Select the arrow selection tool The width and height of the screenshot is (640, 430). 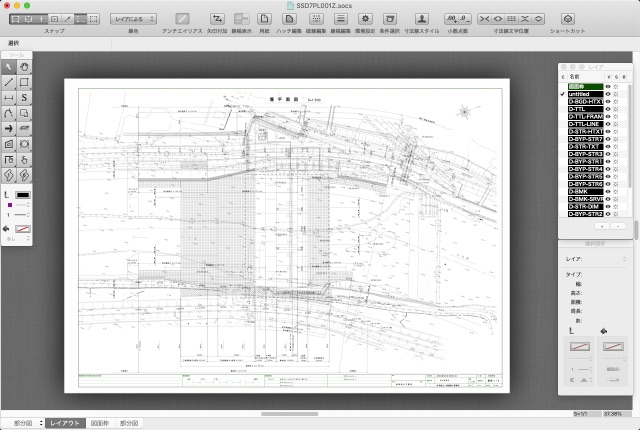point(9,67)
